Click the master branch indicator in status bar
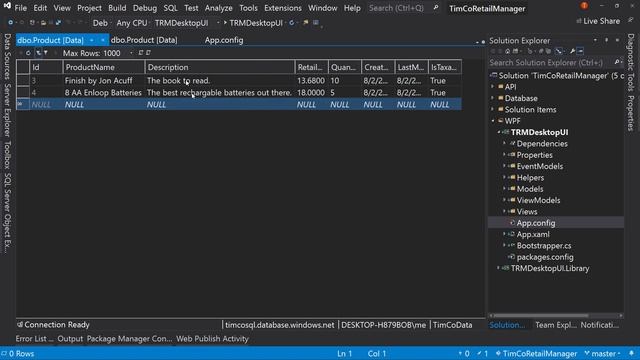Viewport: 640px width, 360px height. click(603, 353)
